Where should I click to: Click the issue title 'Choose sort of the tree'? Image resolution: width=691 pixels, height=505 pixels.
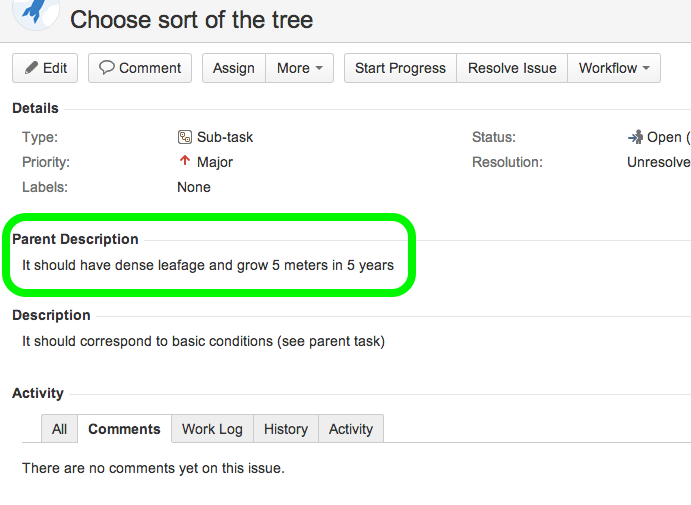191,19
